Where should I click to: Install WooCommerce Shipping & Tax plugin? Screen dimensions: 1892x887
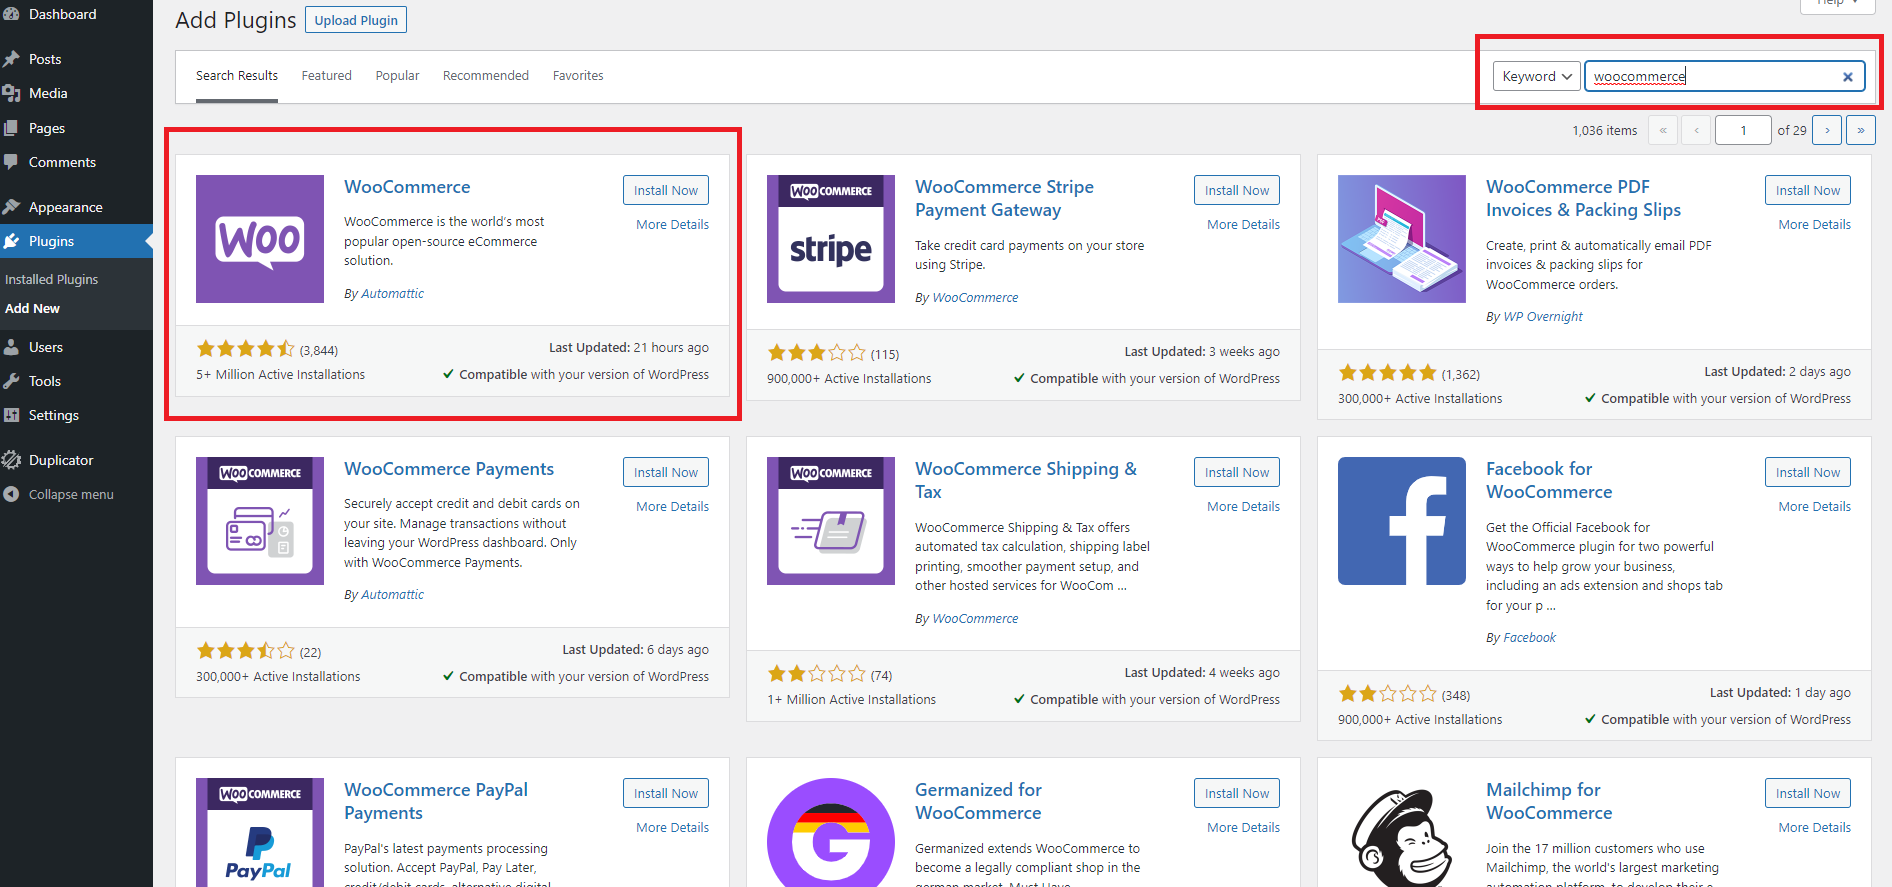1237,472
